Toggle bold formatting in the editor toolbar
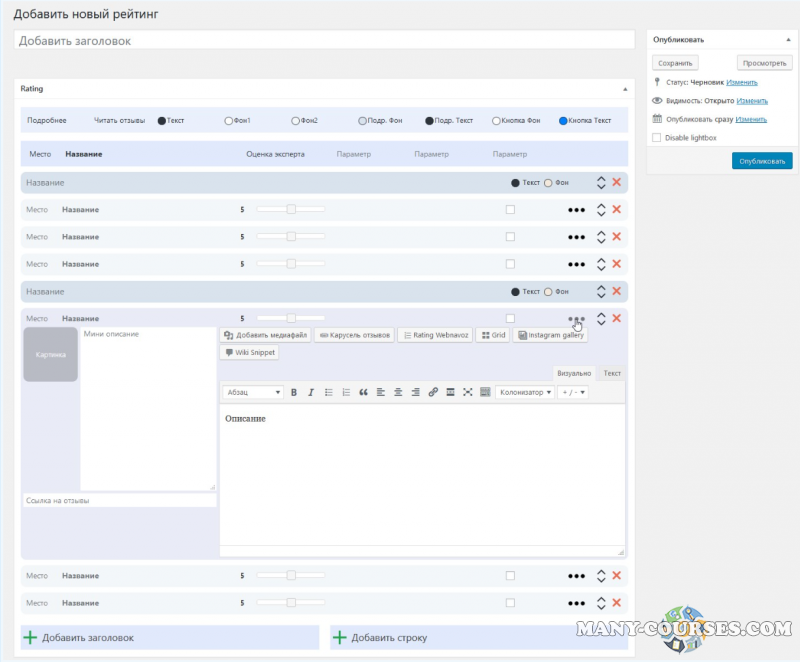Image resolution: width=800 pixels, height=662 pixels. 294,392
